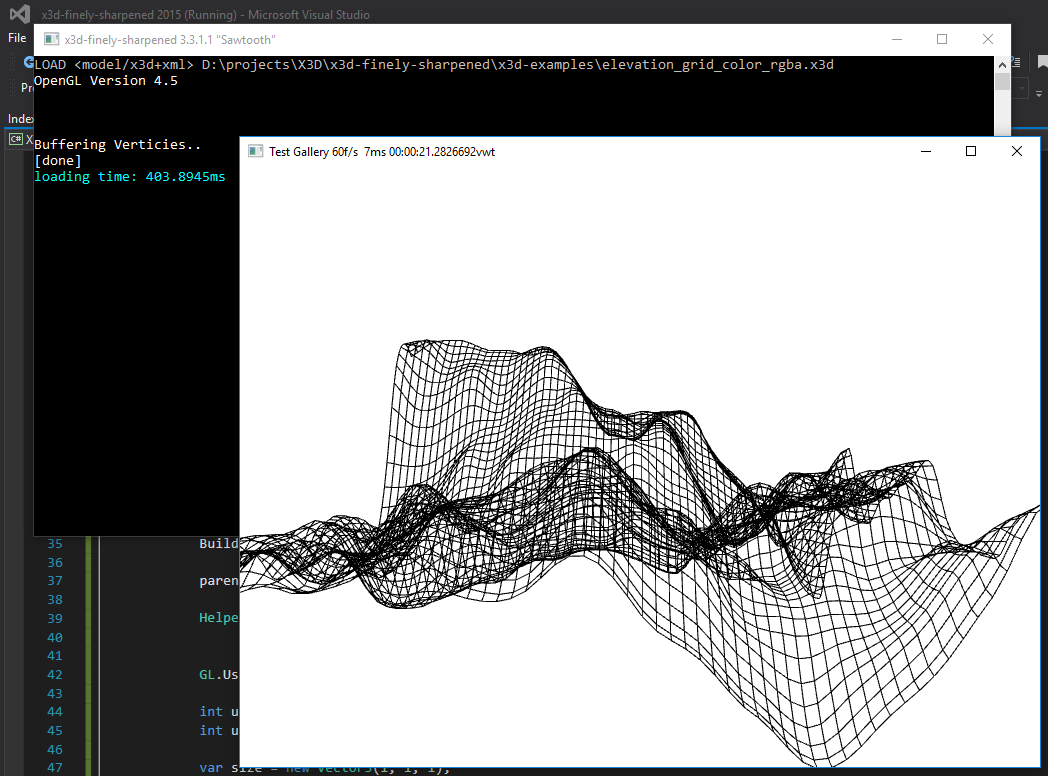Click line number 39 in the editor
This screenshot has height=776, width=1048.
tap(55, 618)
